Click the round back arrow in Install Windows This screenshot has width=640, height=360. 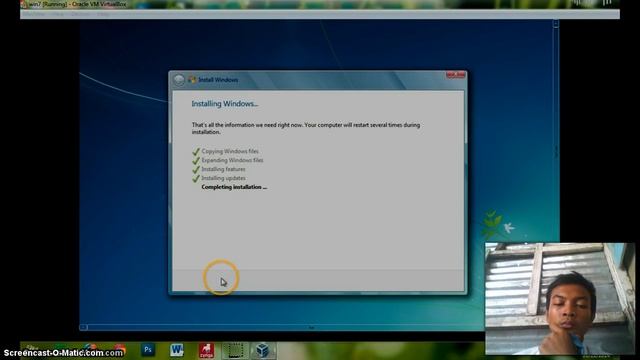[179, 80]
